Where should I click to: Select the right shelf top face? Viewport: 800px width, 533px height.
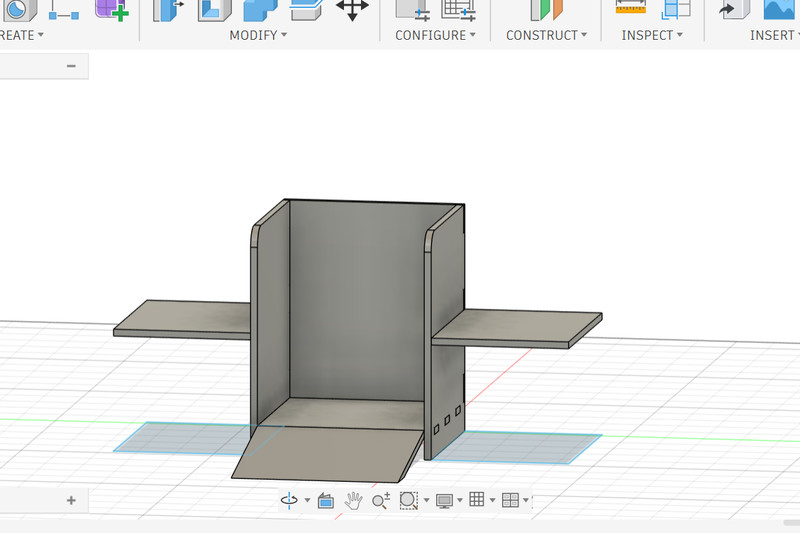tap(515, 325)
